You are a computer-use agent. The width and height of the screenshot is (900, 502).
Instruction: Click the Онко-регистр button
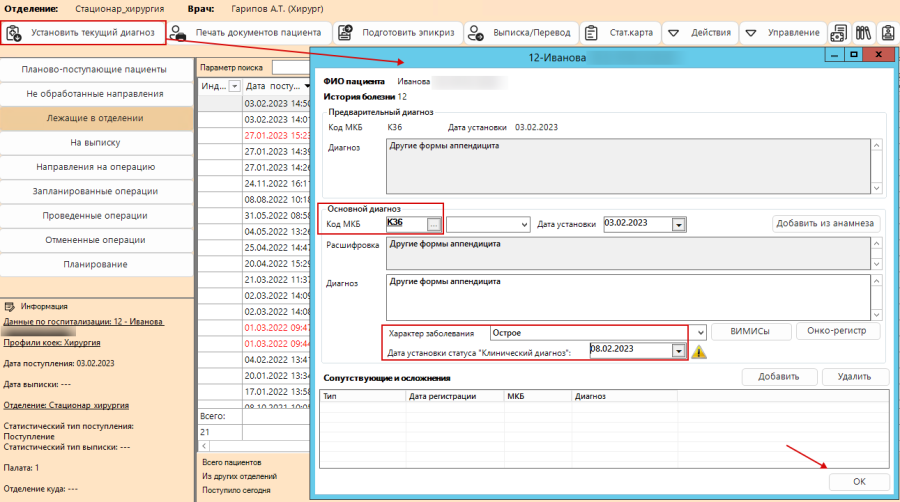pyautogui.click(x=837, y=330)
